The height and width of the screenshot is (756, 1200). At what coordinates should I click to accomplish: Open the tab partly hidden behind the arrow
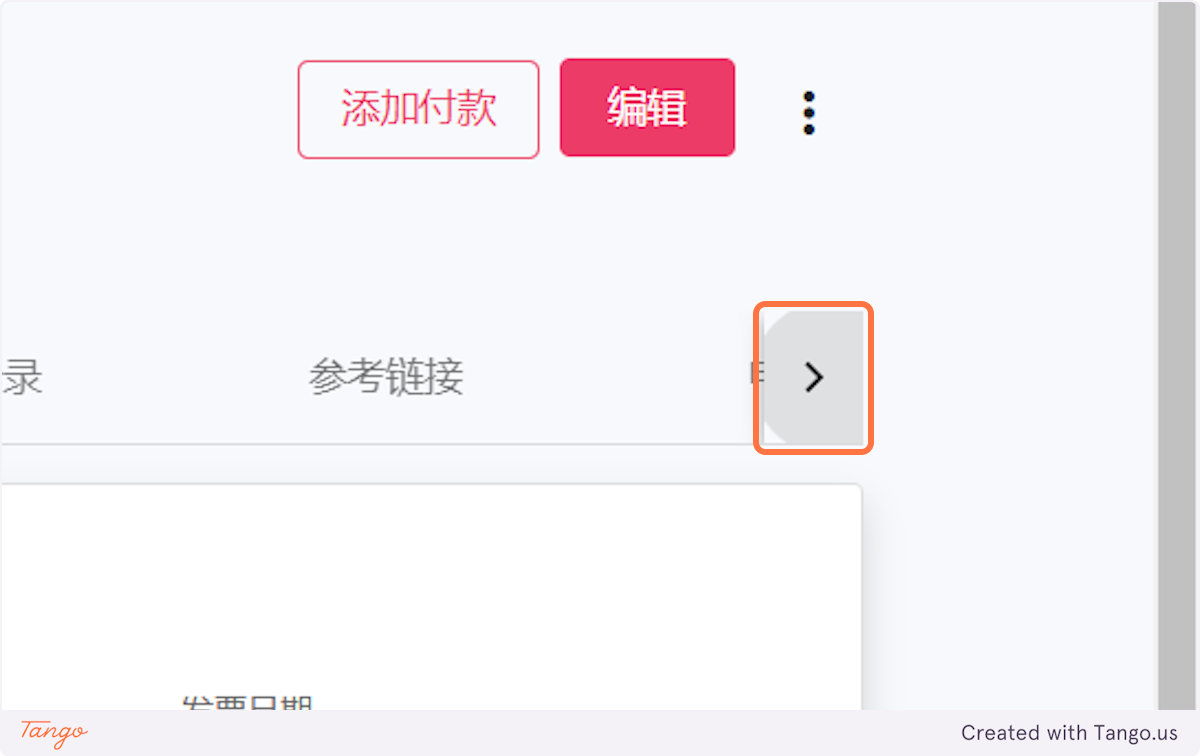[756, 376]
